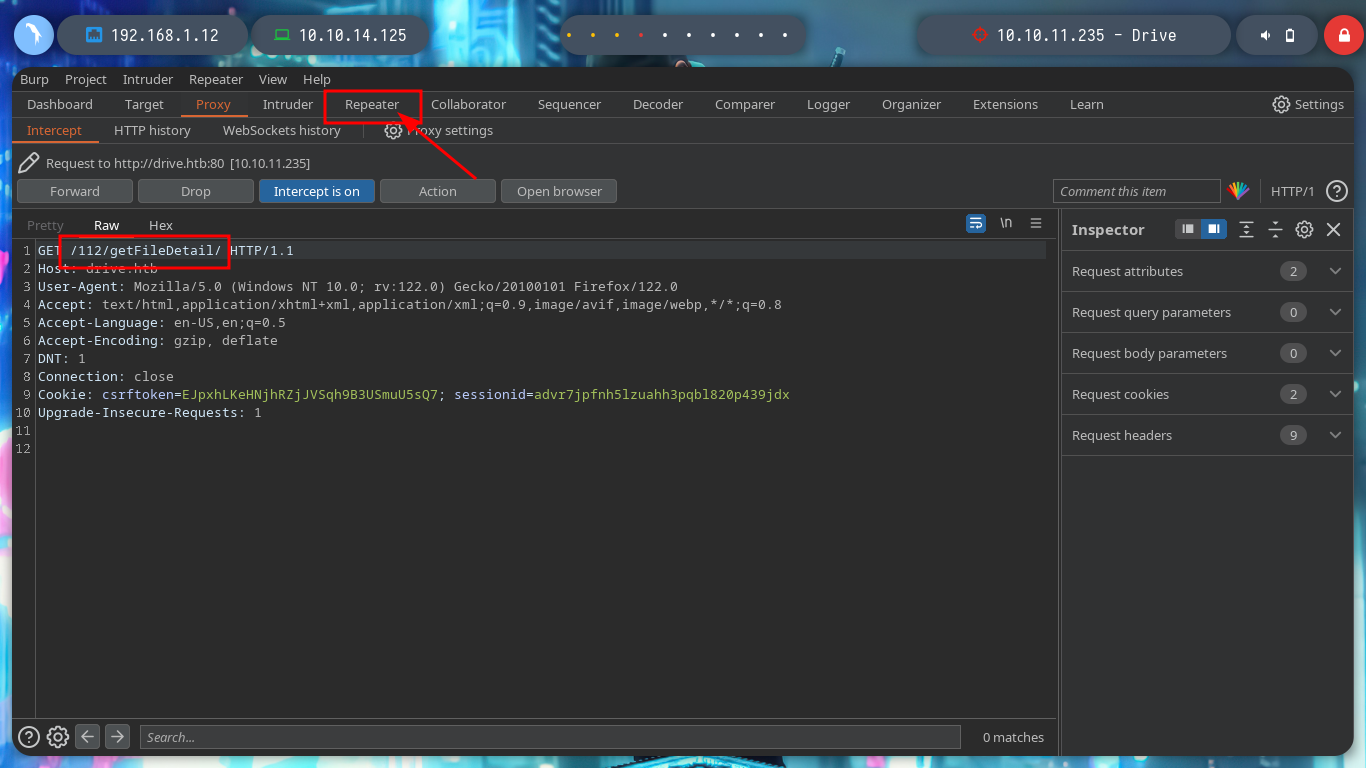The image size is (1366, 768).
Task: Switch to the Collaborator tab
Action: [468, 104]
